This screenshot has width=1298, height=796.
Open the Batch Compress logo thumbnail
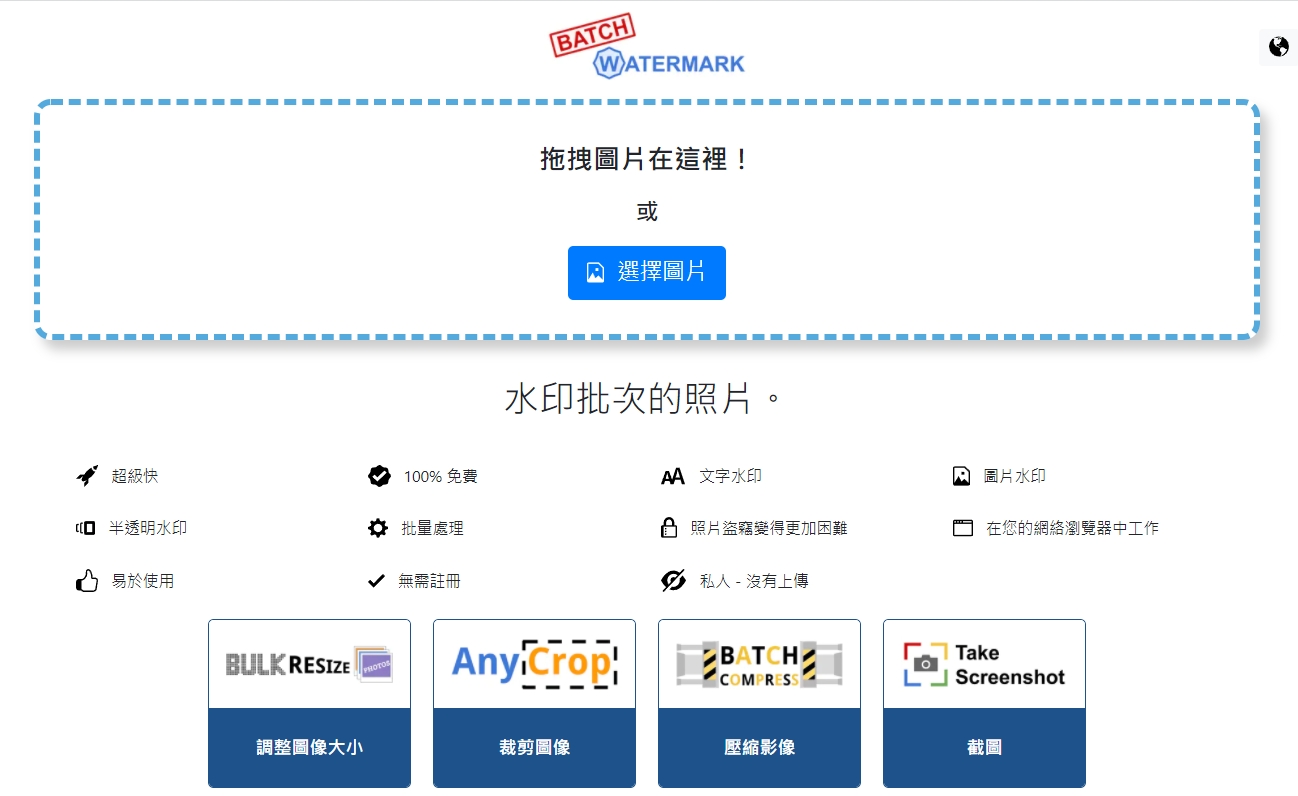(759, 664)
